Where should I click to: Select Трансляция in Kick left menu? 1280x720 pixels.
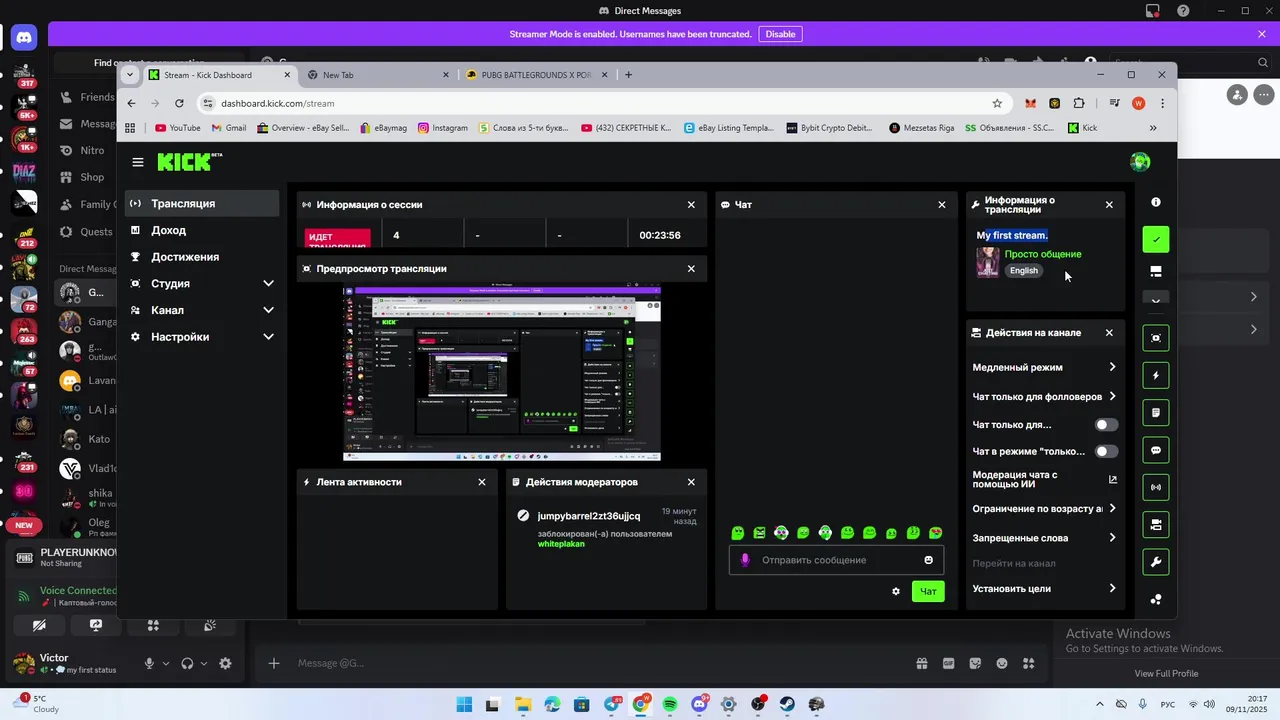click(x=202, y=203)
